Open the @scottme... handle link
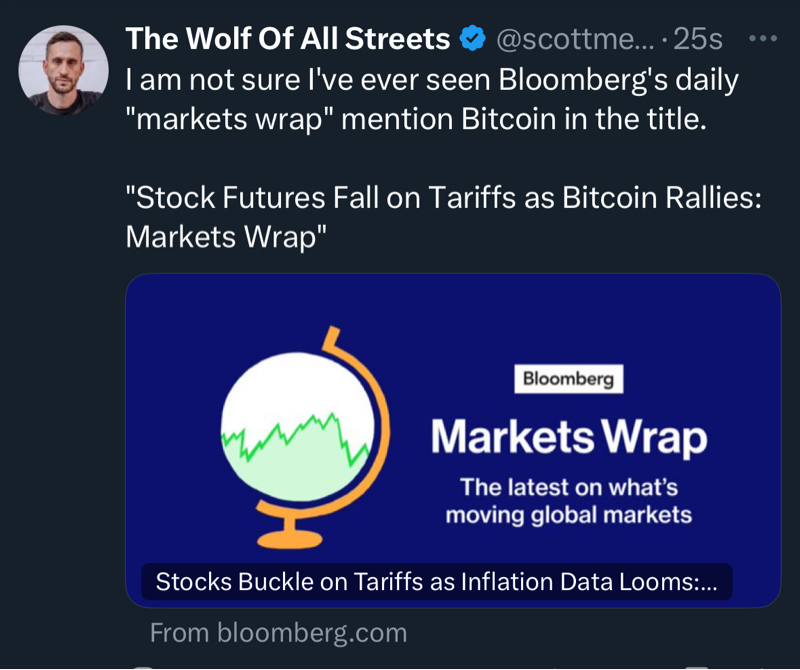Viewport: 800px width, 670px height. (576, 39)
